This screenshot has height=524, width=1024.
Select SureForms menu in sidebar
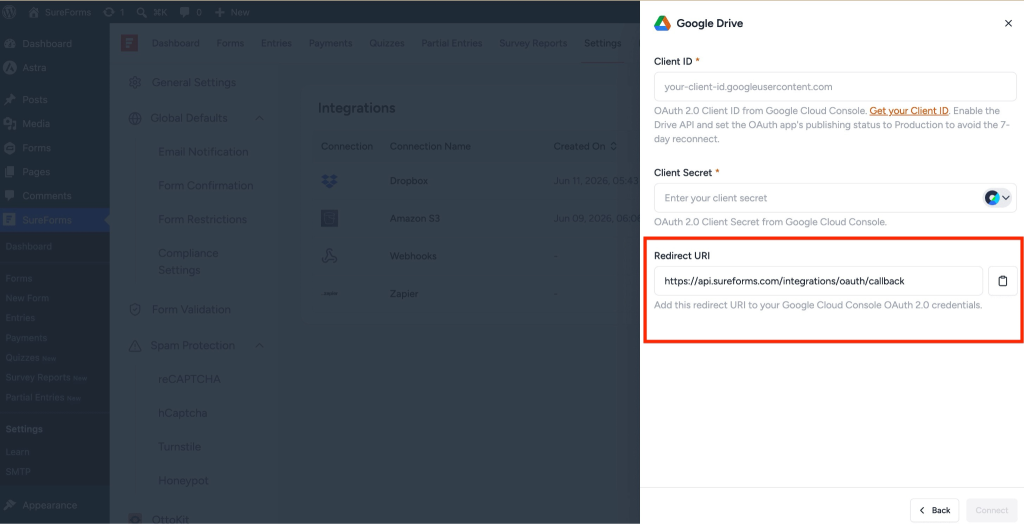[55, 220]
